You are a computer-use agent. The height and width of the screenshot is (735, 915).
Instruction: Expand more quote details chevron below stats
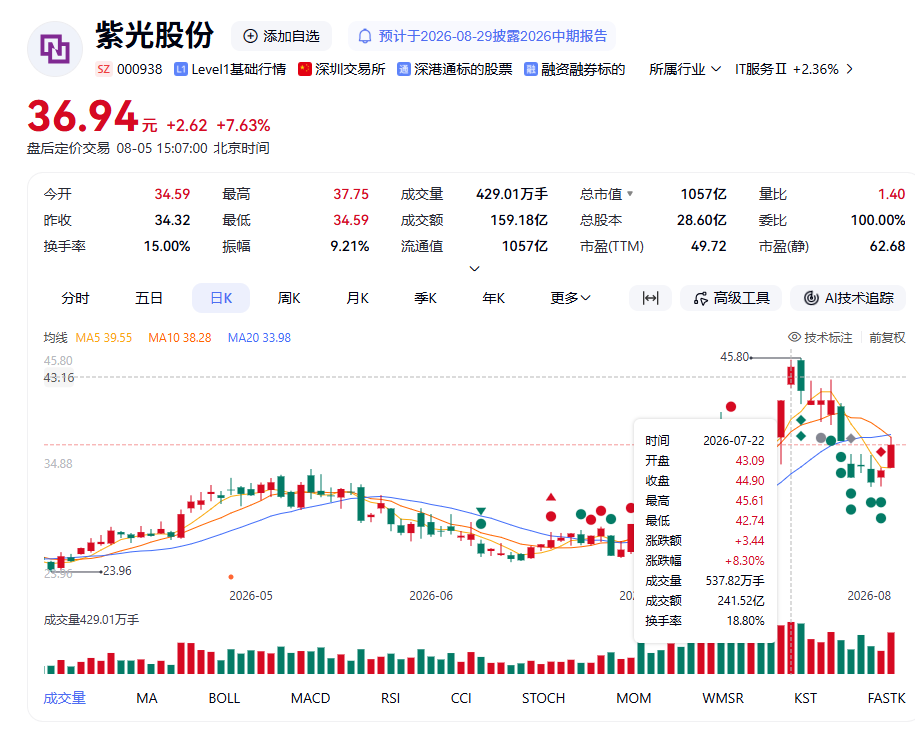tap(474, 268)
